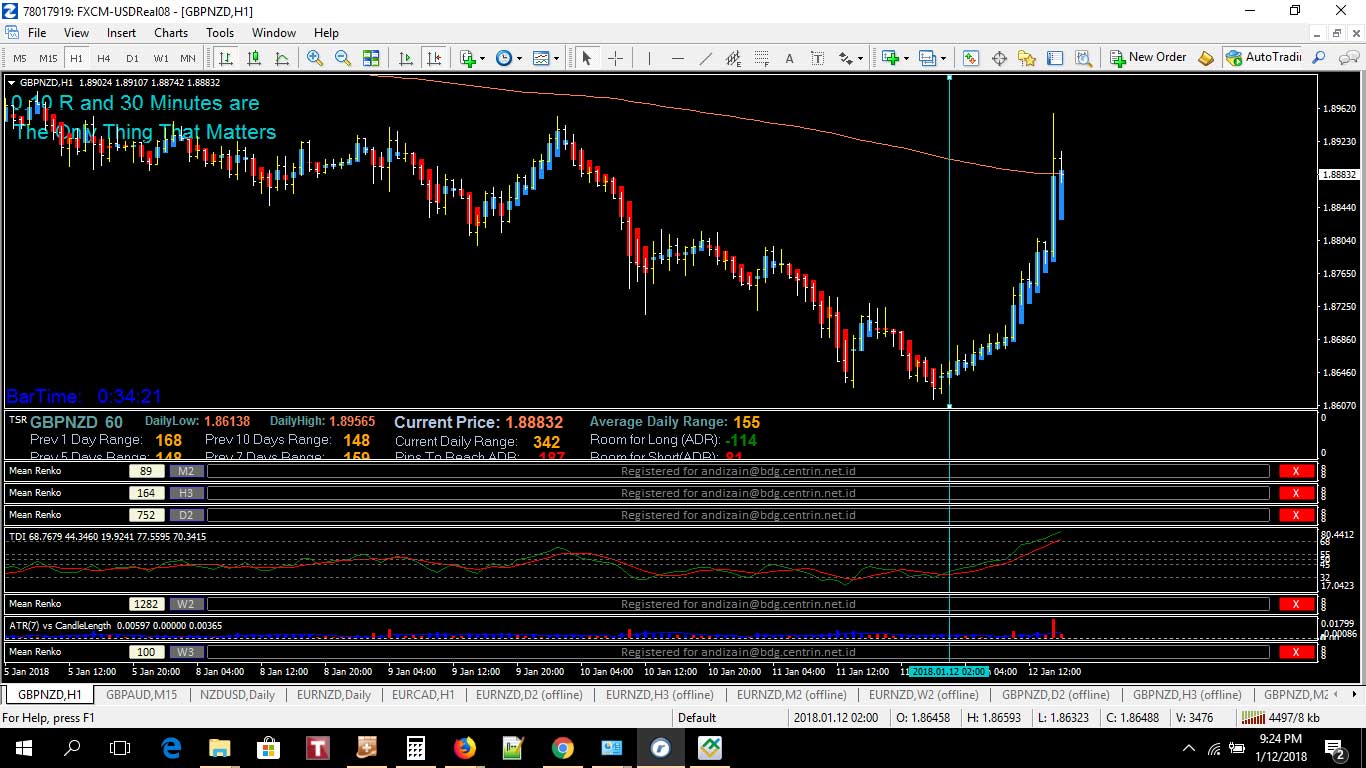This screenshot has width=1366, height=768.
Task: Switch to line chart display
Action: pyautogui.click(x=282, y=58)
